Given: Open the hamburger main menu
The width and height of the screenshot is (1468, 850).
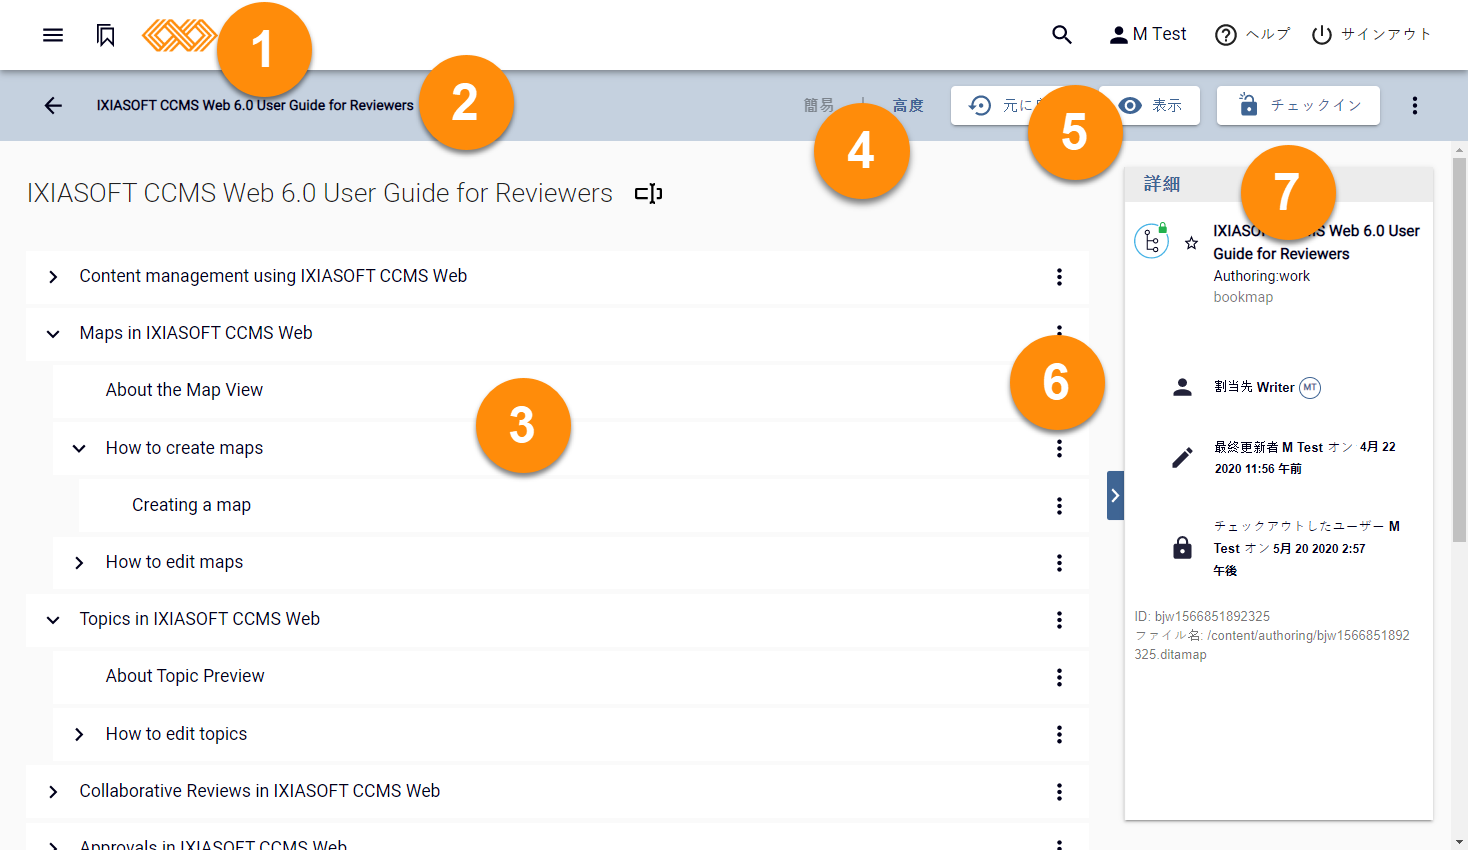Looking at the screenshot, I should (53, 35).
